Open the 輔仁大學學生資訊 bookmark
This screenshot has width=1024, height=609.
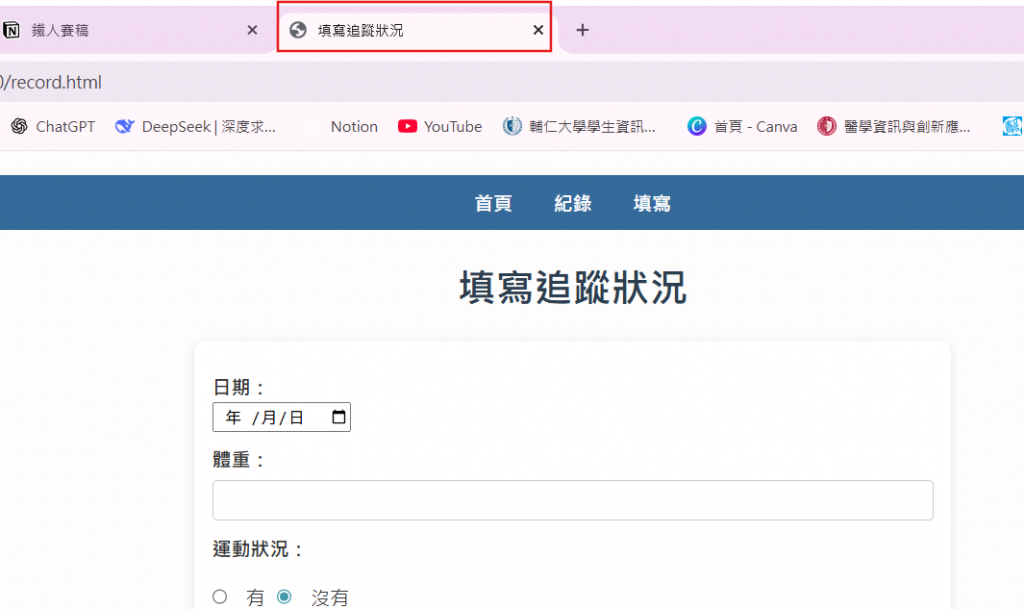[579, 127]
